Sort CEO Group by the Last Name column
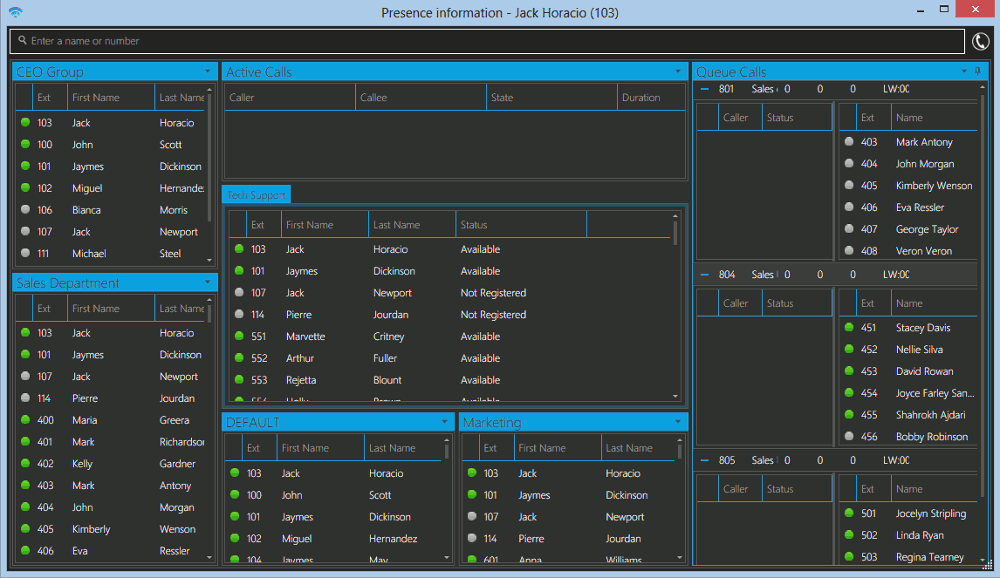The width and height of the screenshot is (1000, 578). coord(182,97)
